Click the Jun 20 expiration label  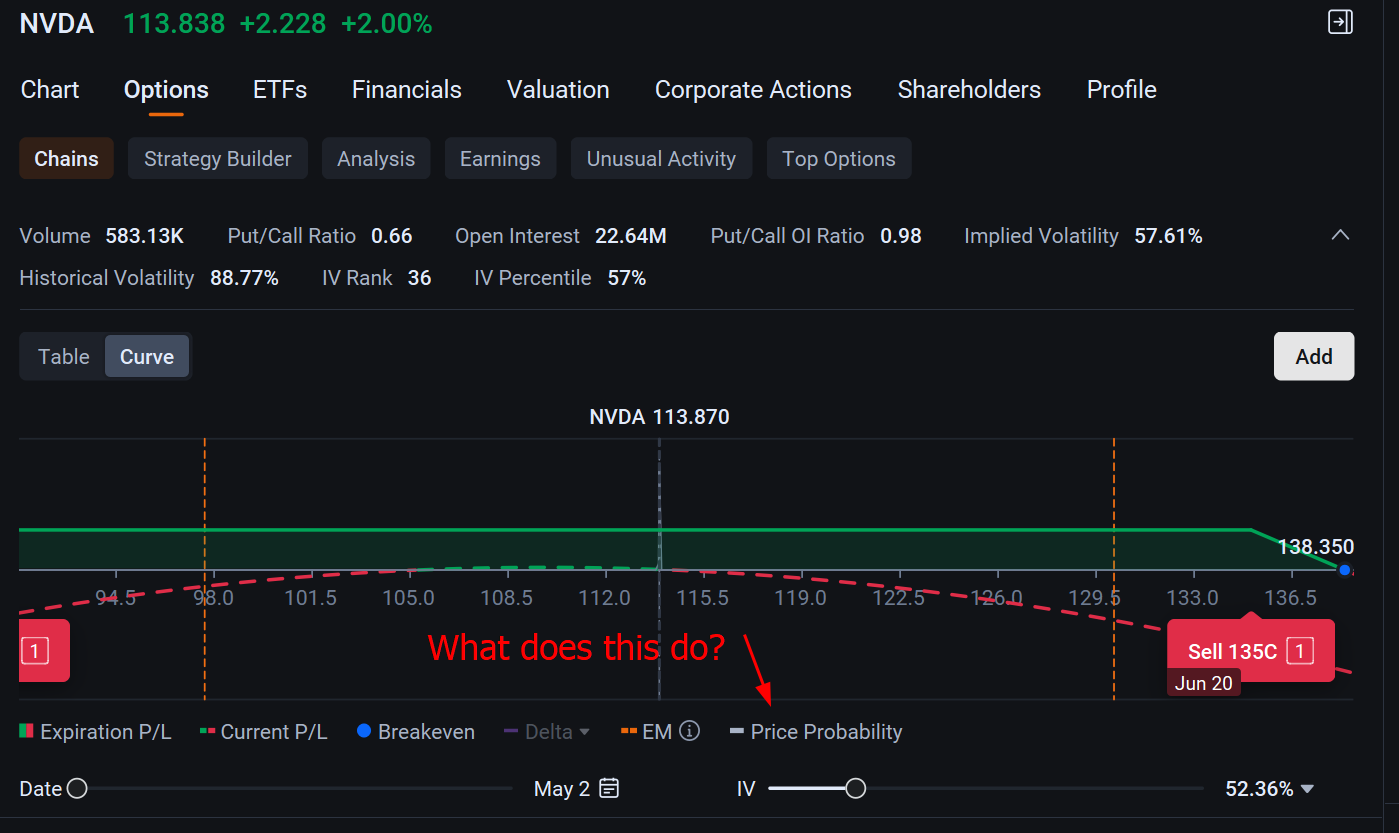[1204, 683]
